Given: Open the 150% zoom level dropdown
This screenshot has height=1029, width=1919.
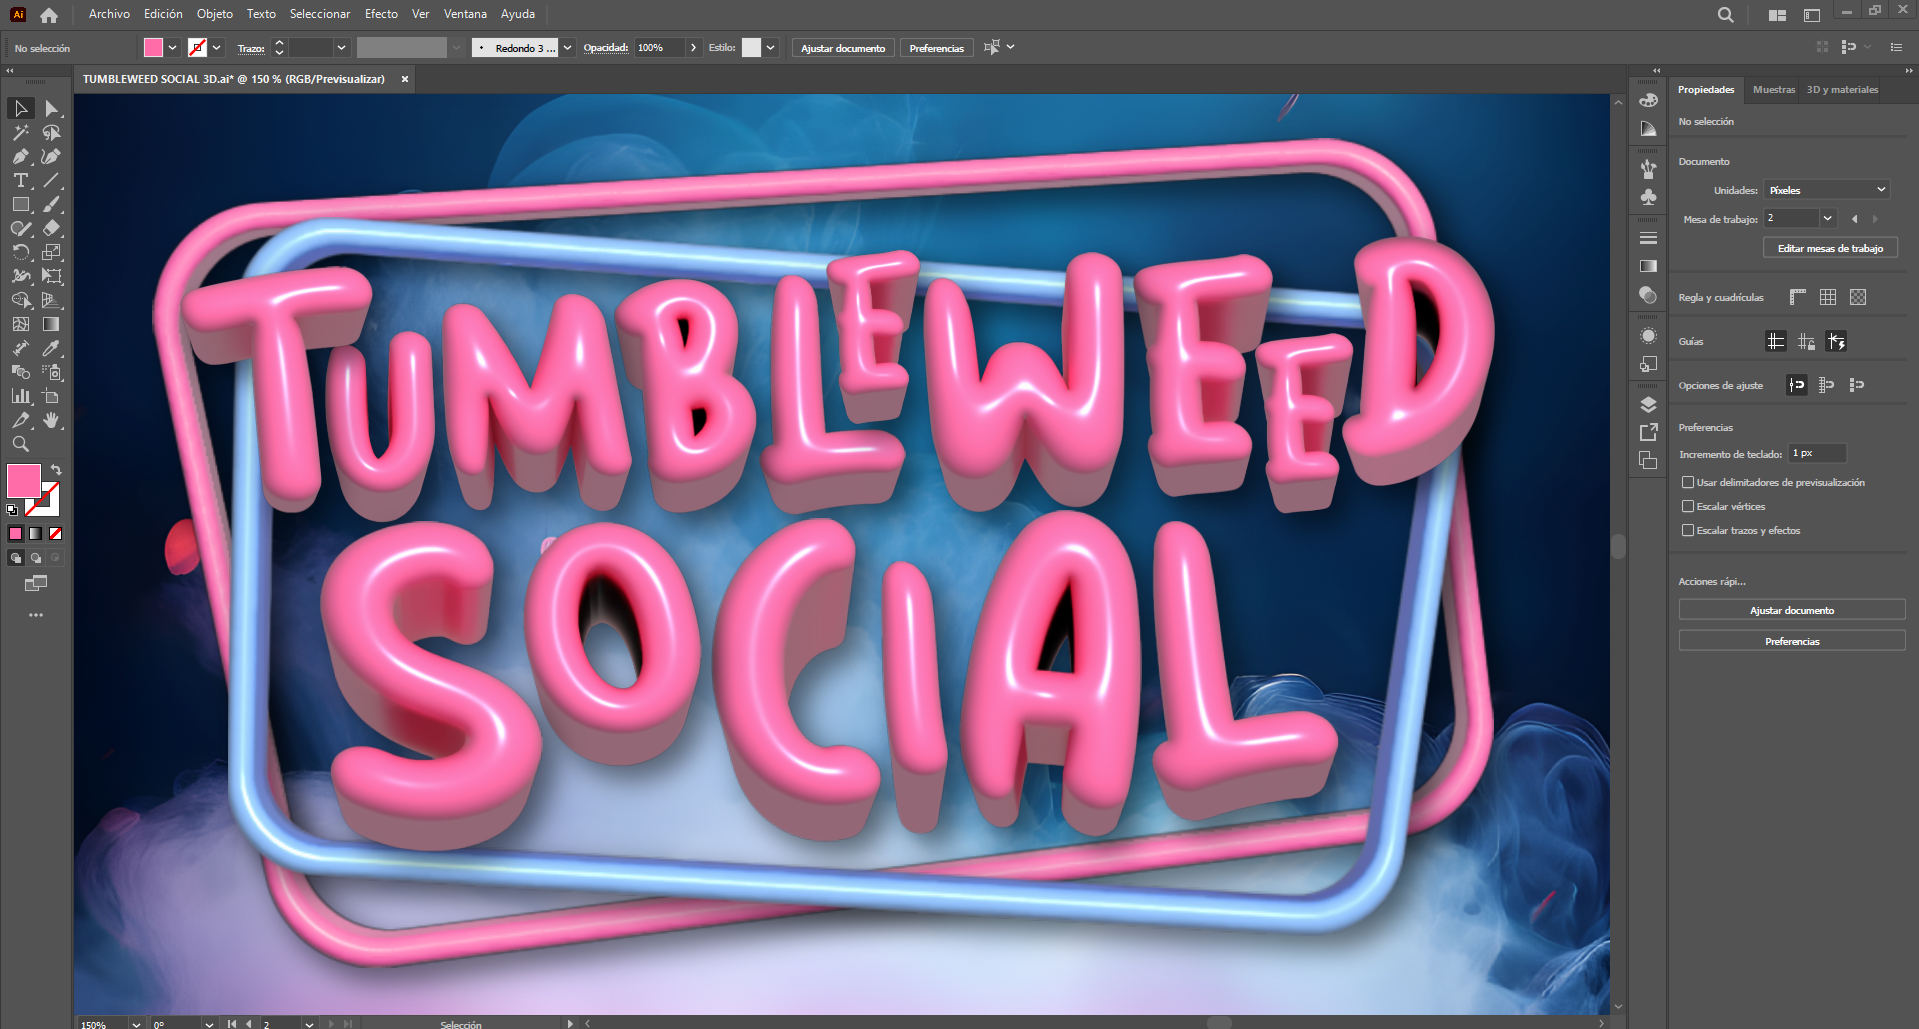Looking at the screenshot, I should click(x=136, y=1024).
